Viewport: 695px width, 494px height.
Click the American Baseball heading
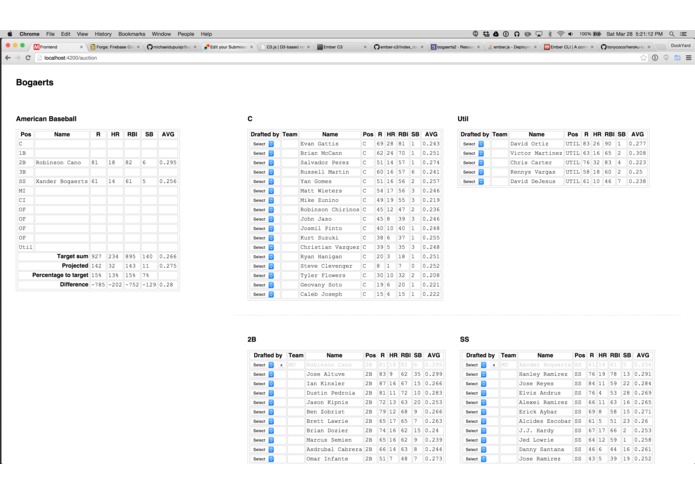click(46, 119)
